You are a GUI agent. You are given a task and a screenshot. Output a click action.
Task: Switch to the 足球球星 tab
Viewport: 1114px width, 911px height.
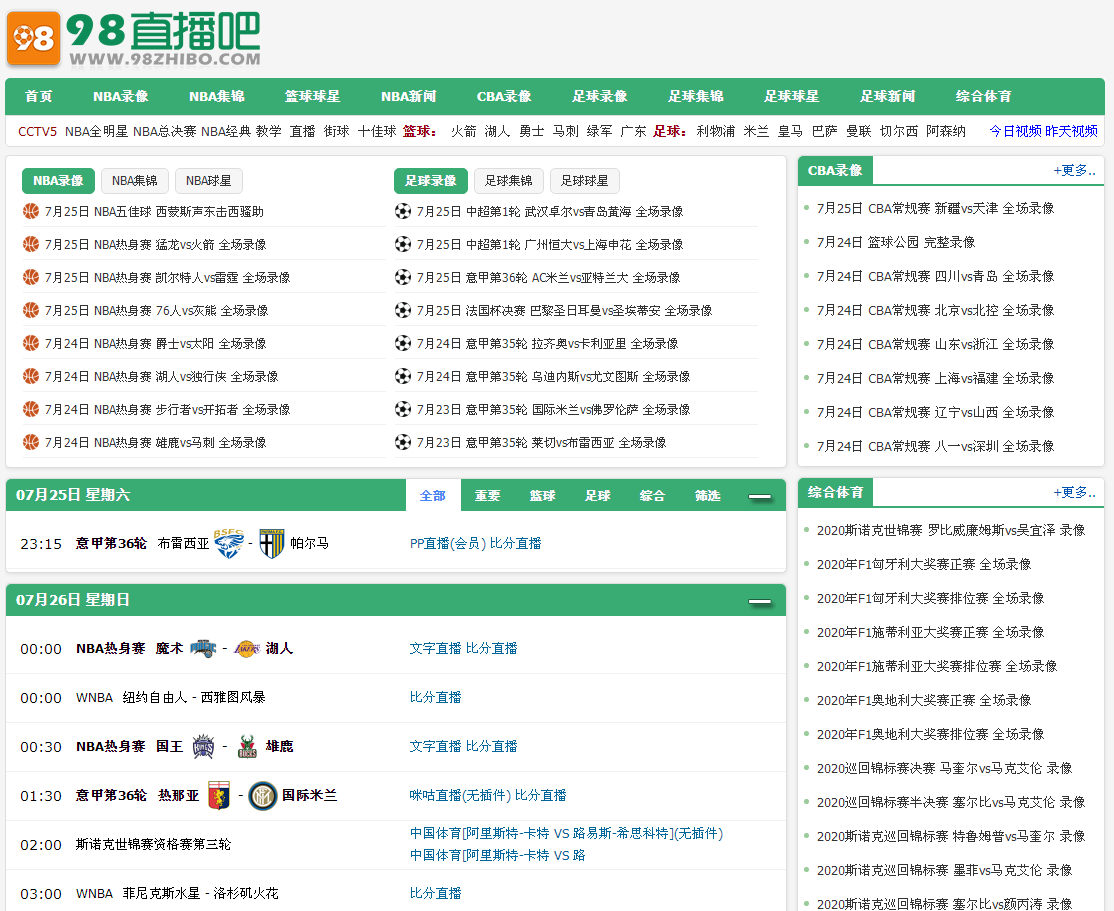tap(585, 180)
